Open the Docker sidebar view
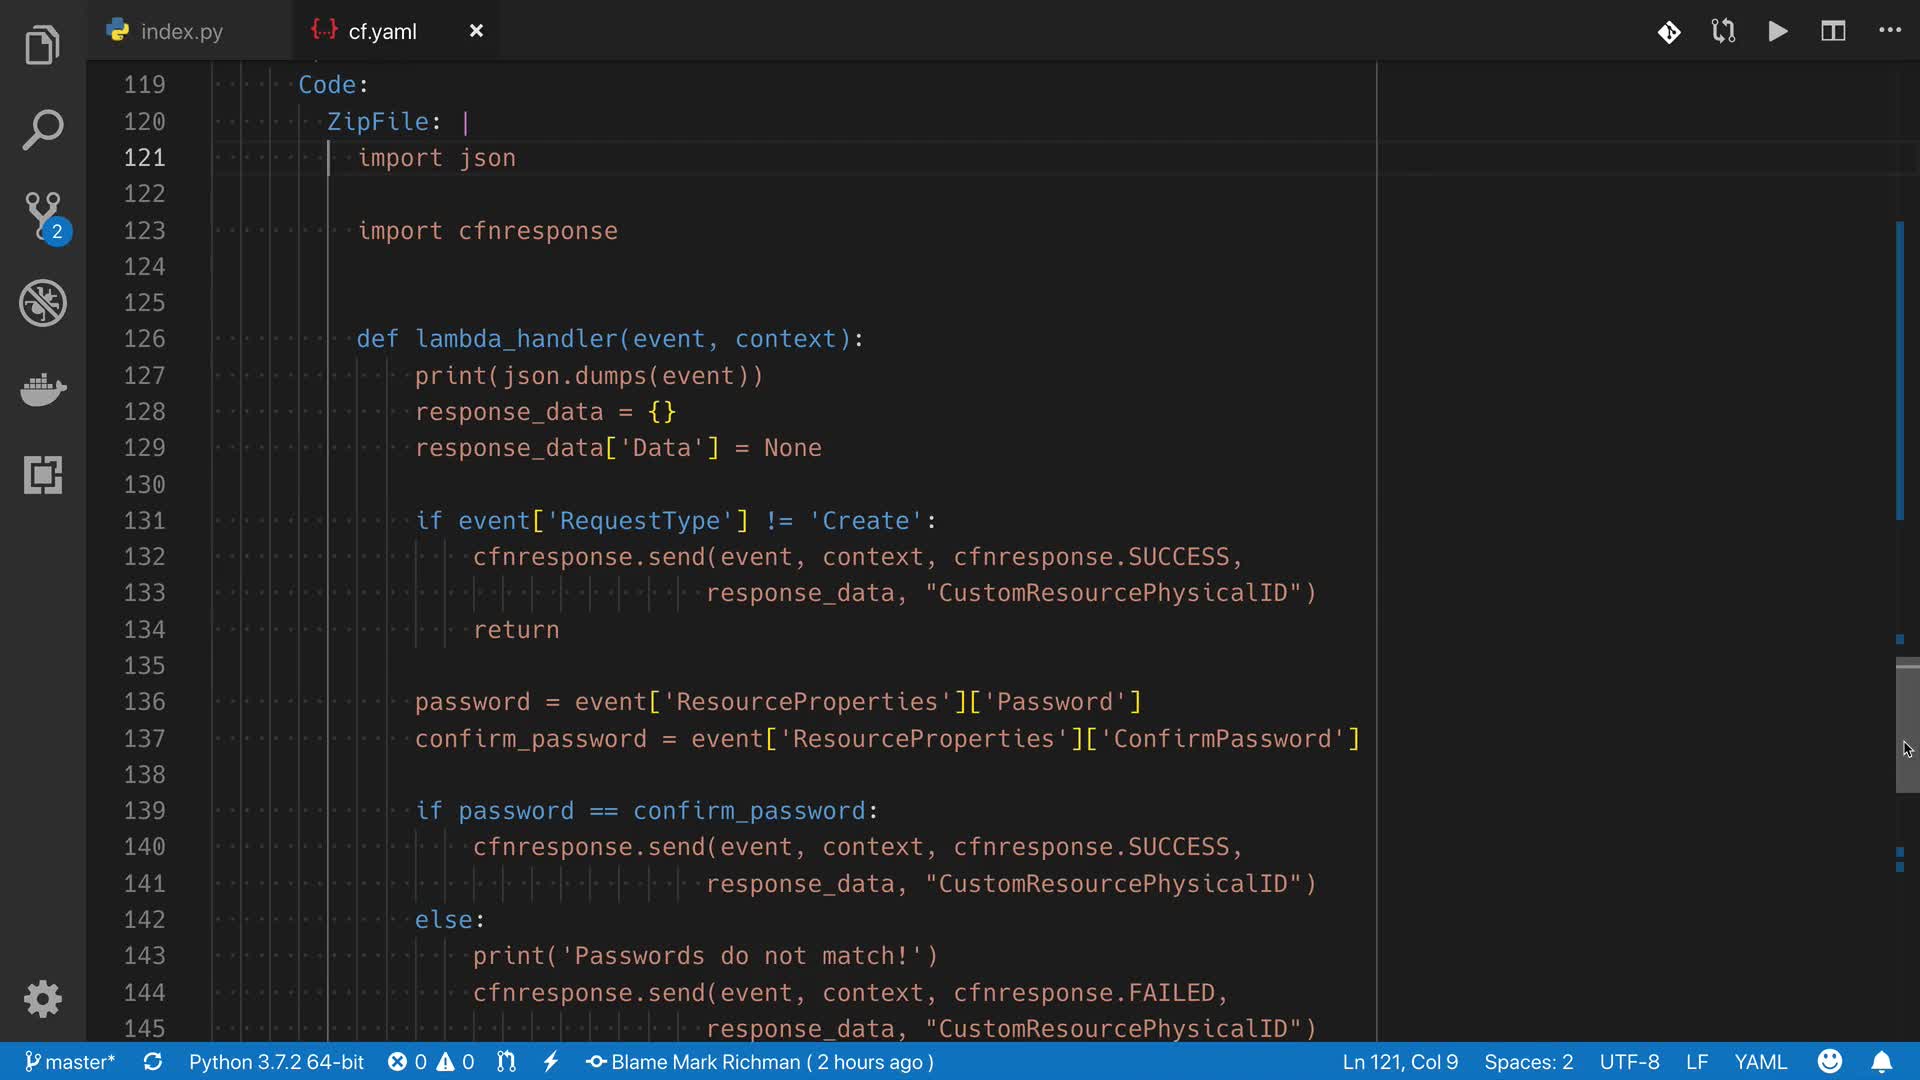The height and width of the screenshot is (1080, 1920). pos(43,389)
